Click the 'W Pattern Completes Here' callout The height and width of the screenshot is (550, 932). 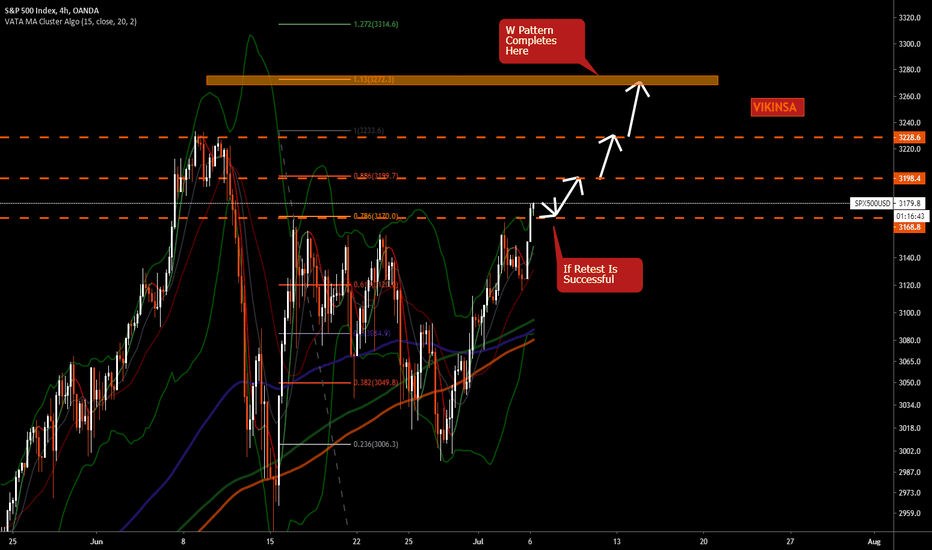click(x=541, y=41)
